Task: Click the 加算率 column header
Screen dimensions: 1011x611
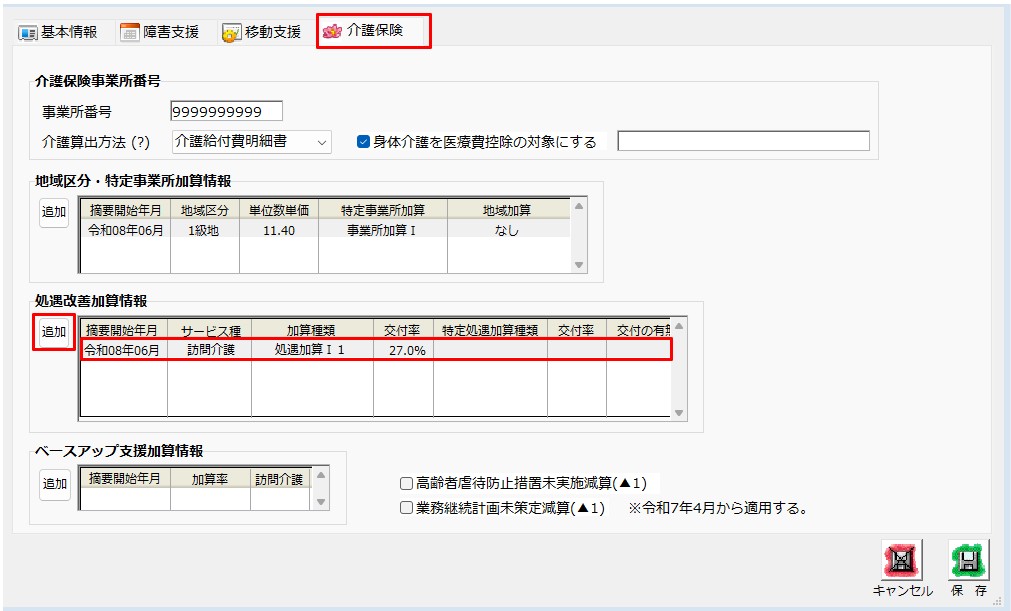Action: 210,478
